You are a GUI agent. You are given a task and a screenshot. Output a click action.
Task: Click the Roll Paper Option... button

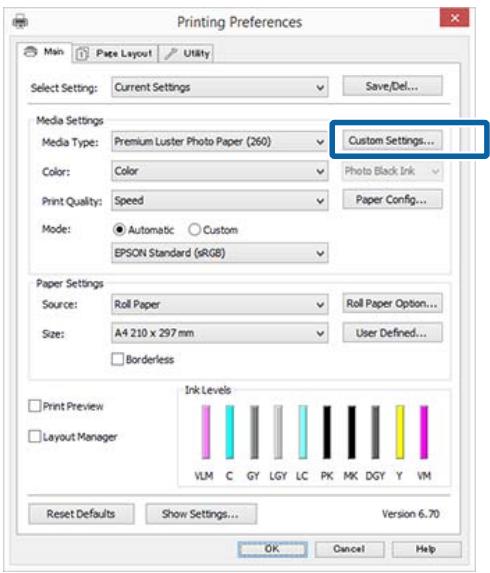pyautogui.click(x=392, y=303)
